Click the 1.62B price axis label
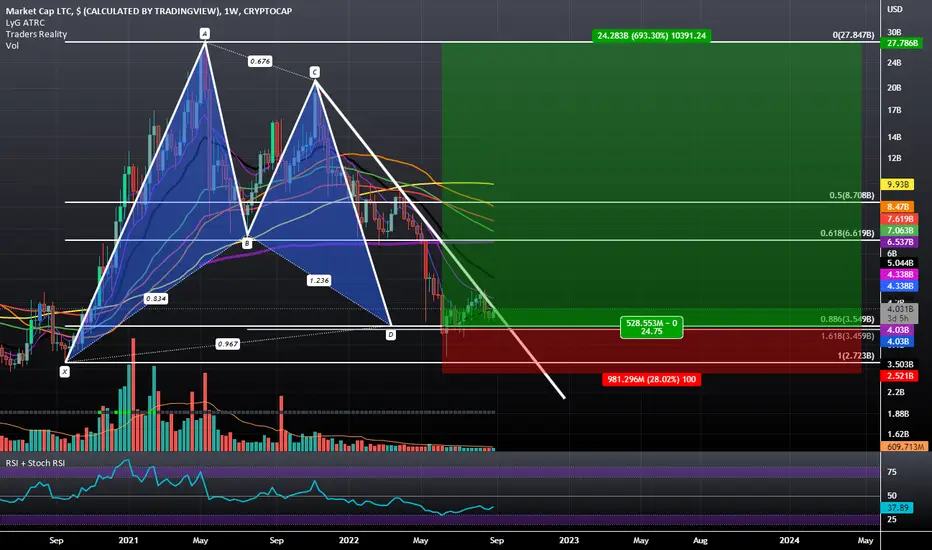The image size is (932, 550). (898, 434)
